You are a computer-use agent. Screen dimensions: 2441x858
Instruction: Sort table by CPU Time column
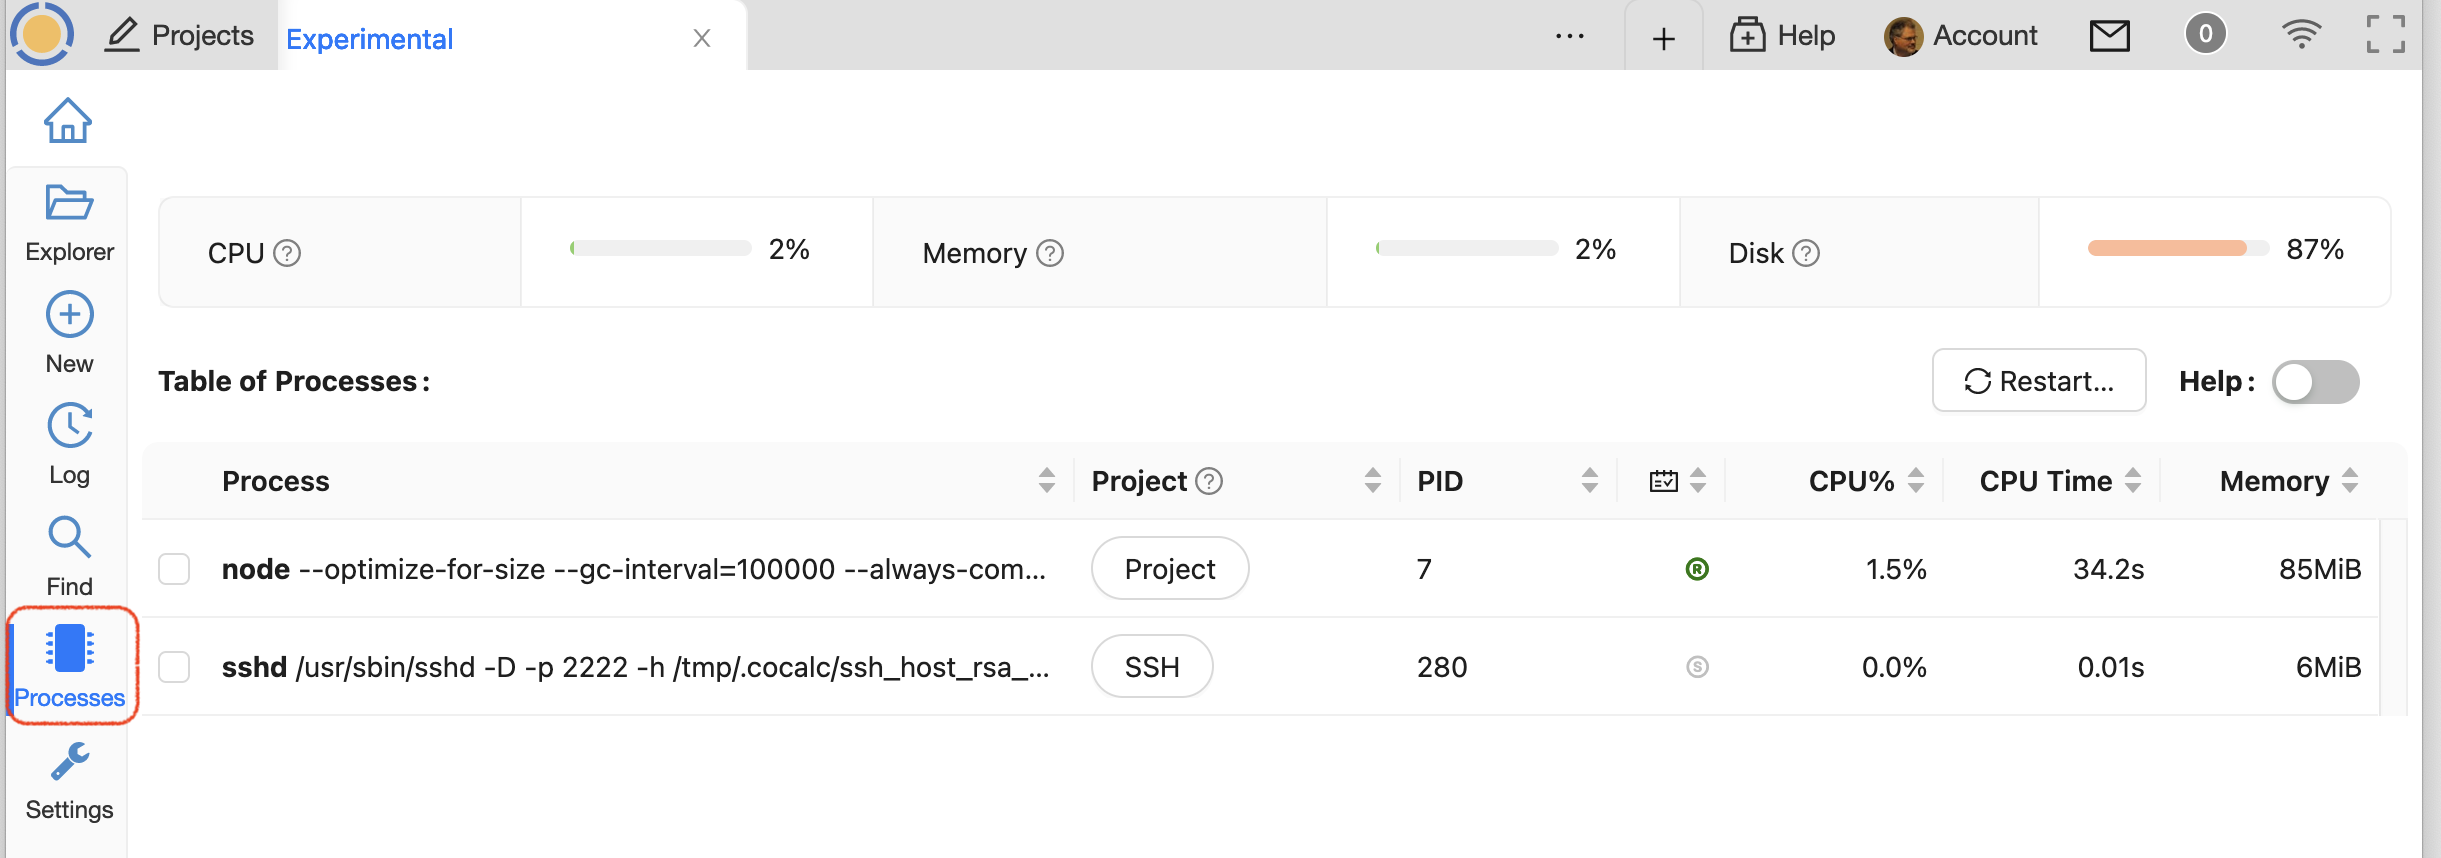(2133, 481)
